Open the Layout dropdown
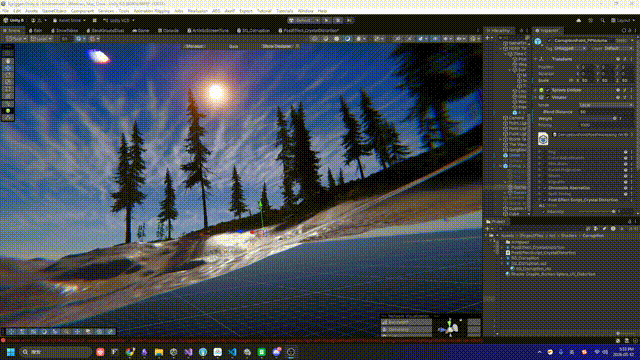 pyautogui.click(x=623, y=20)
